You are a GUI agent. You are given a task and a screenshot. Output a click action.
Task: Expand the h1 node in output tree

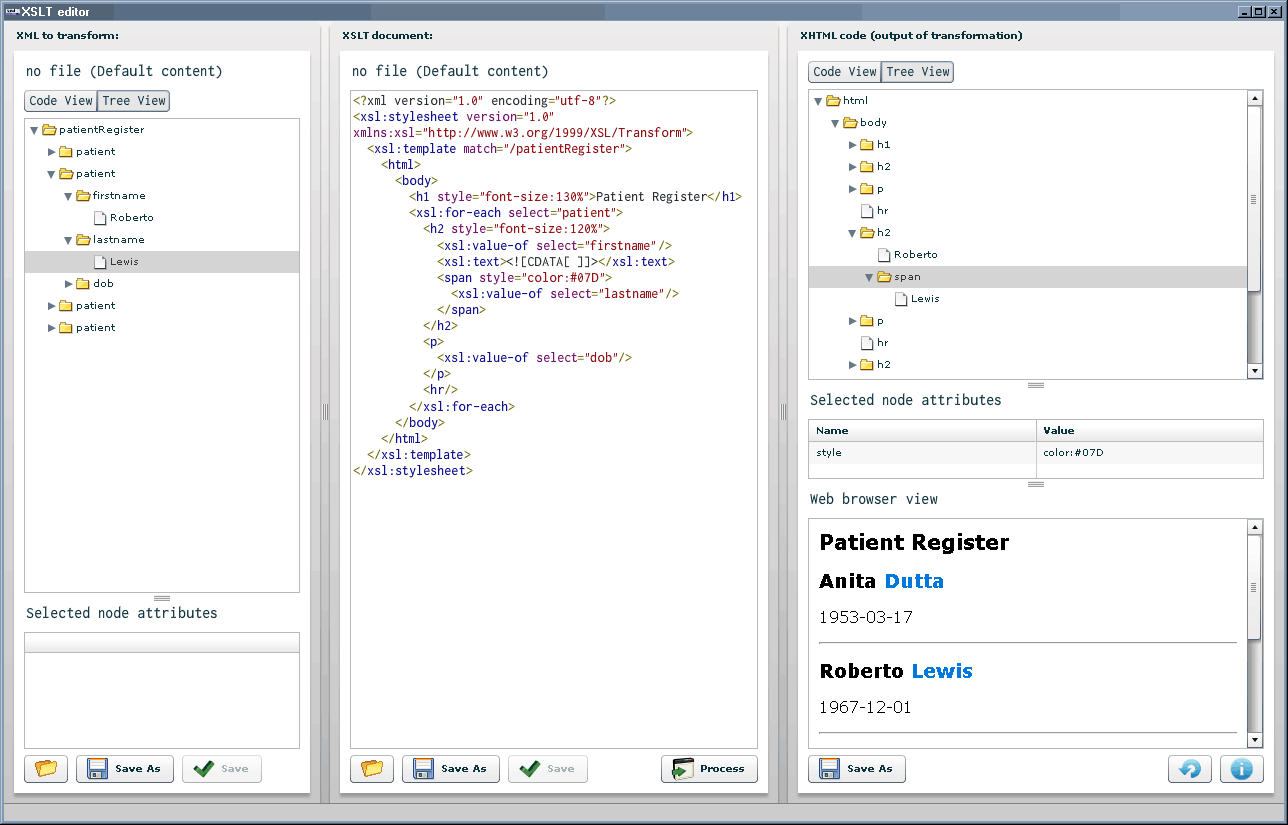pyautogui.click(x=853, y=145)
